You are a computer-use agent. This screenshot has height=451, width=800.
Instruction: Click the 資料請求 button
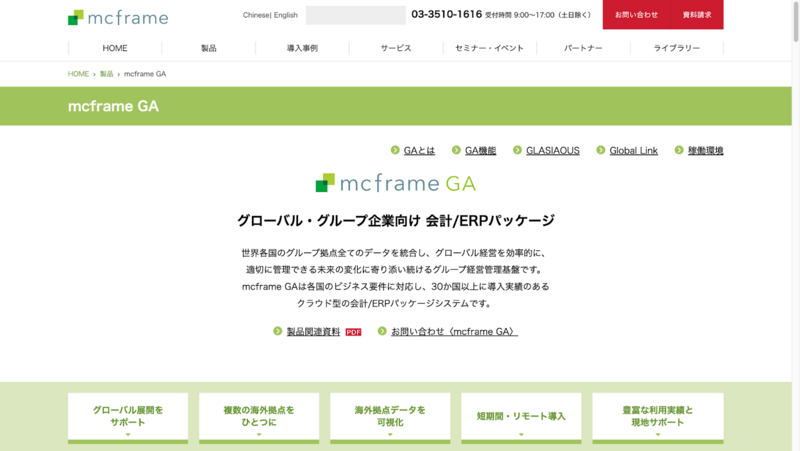pos(697,15)
